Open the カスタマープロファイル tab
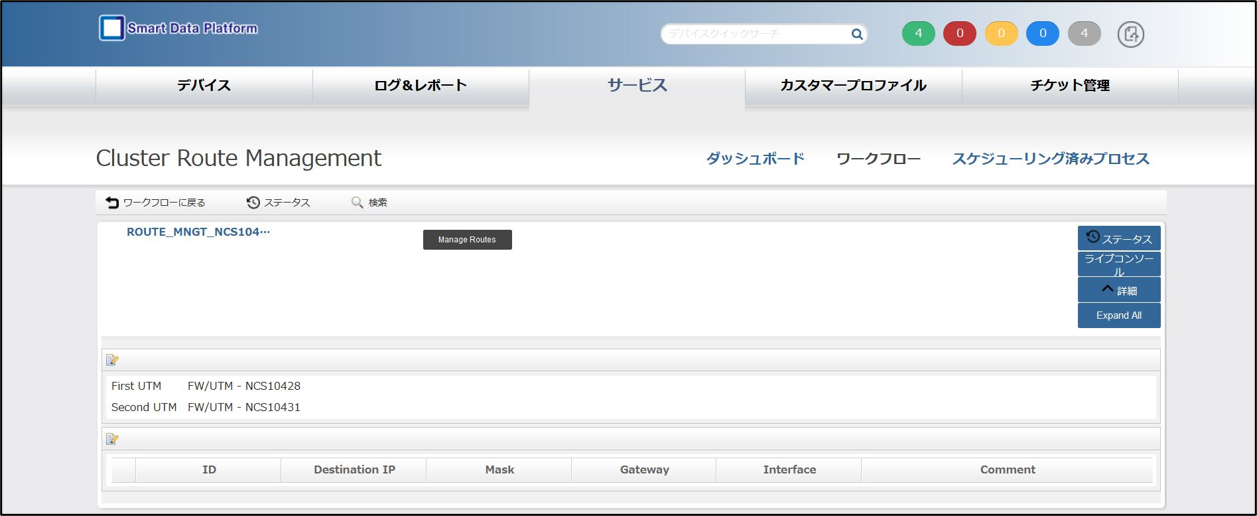The height and width of the screenshot is (516, 1257). 853,86
